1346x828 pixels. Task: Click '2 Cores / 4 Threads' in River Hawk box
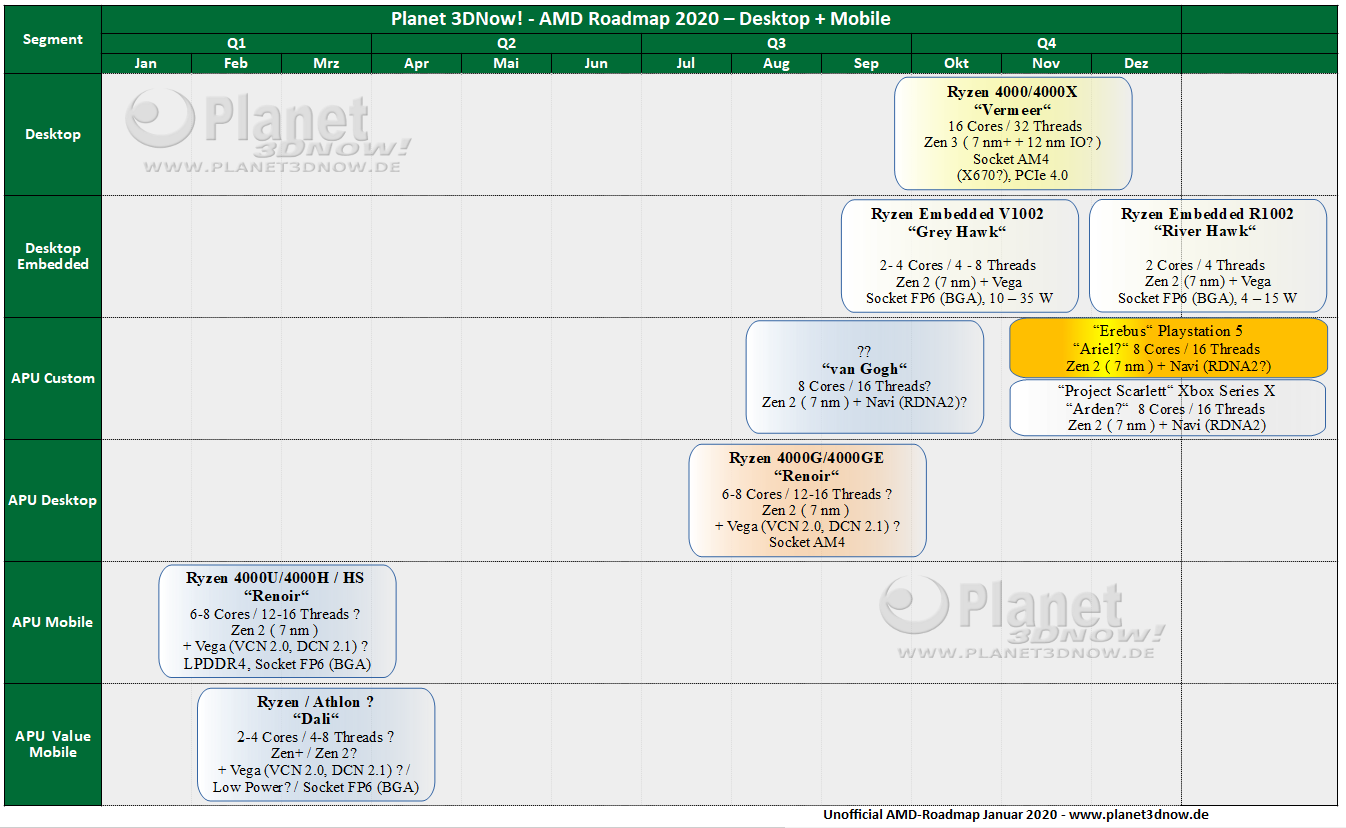click(x=1205, y=265)
